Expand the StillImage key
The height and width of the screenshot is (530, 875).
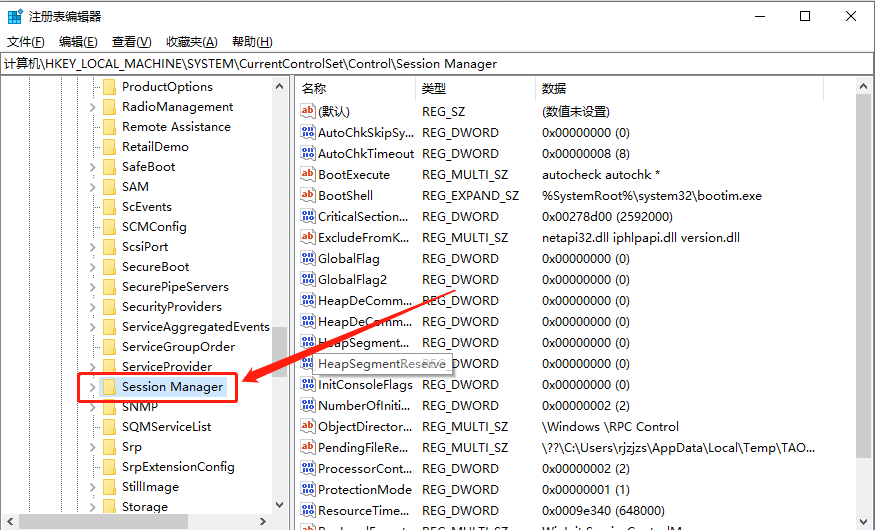pyautogui.click(x=93, y=487)
